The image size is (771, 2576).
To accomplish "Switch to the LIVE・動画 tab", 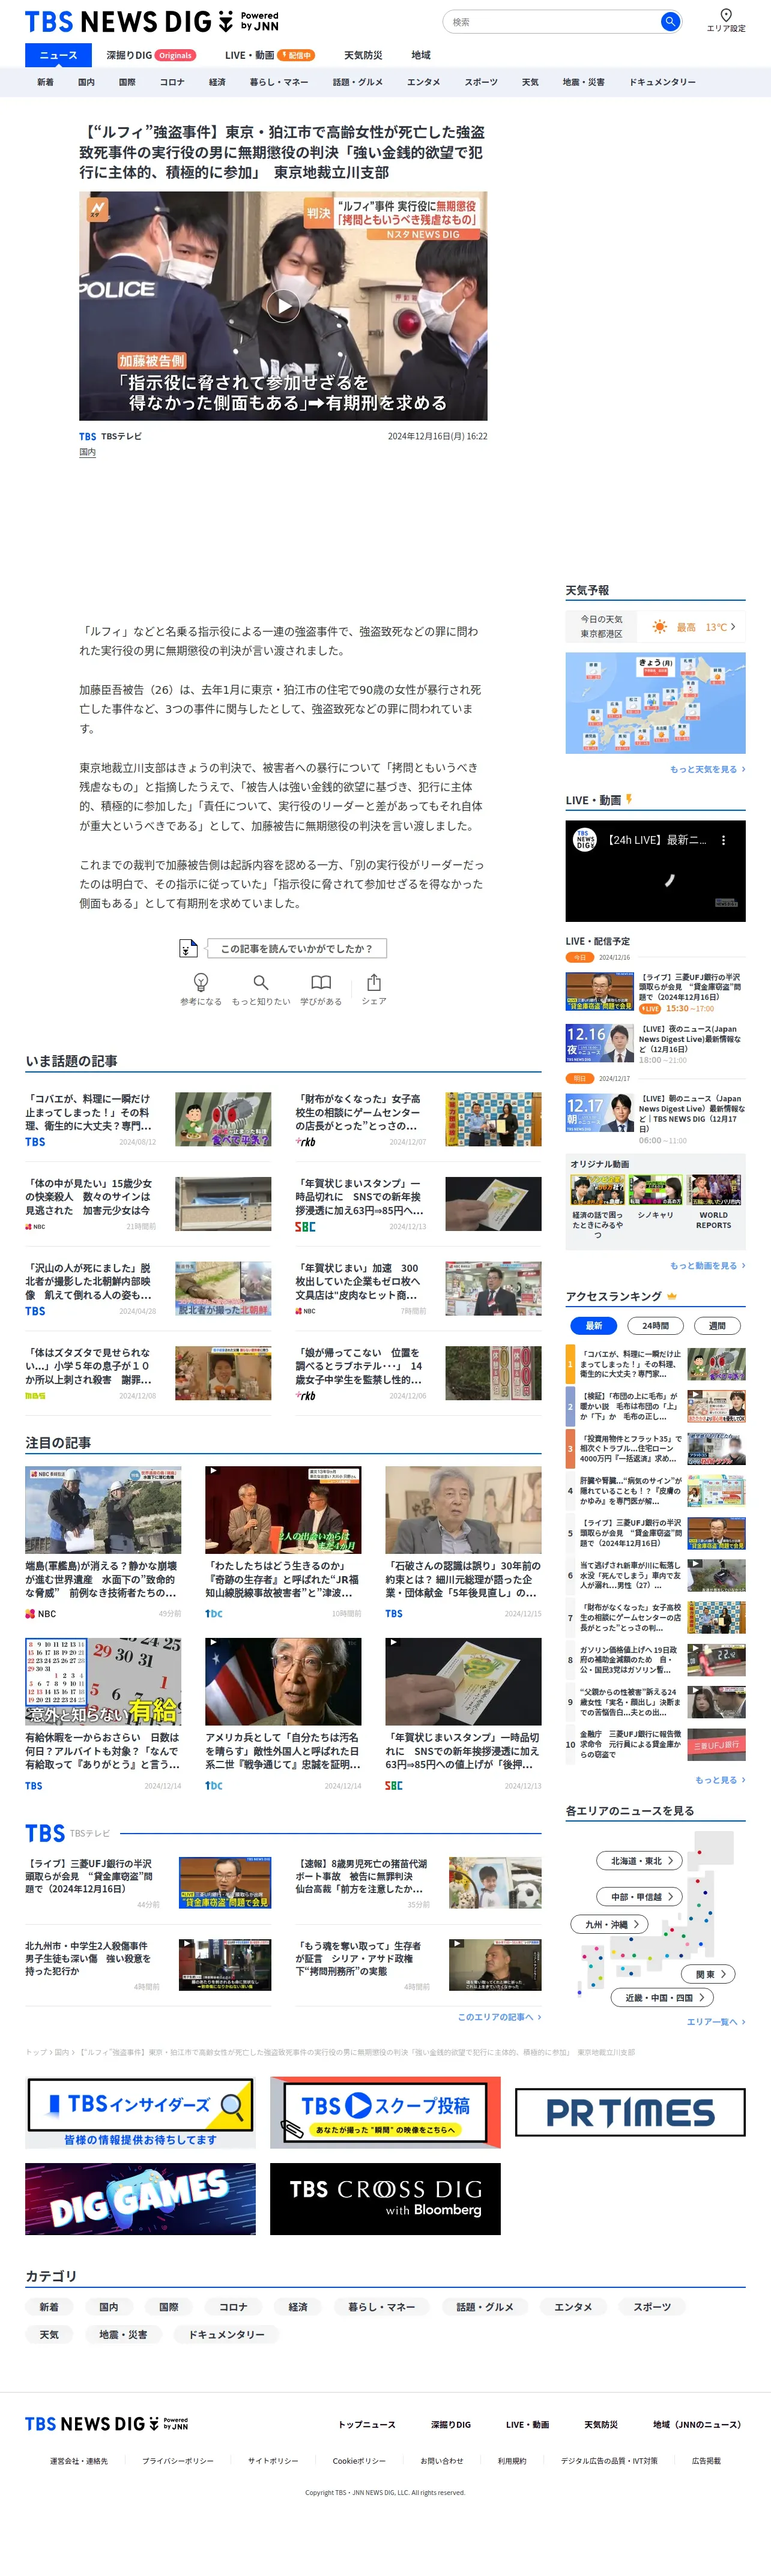I will [x=269, y=55].
